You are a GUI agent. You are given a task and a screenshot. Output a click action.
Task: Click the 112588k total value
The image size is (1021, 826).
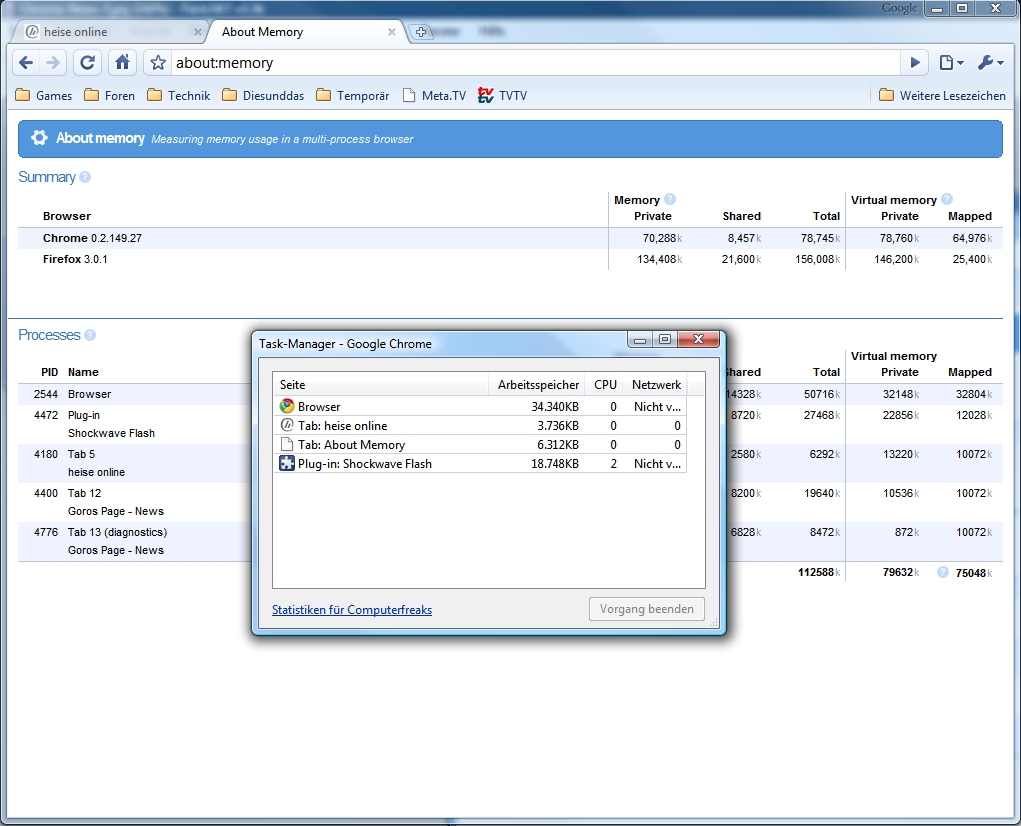[x=819, y=572]
